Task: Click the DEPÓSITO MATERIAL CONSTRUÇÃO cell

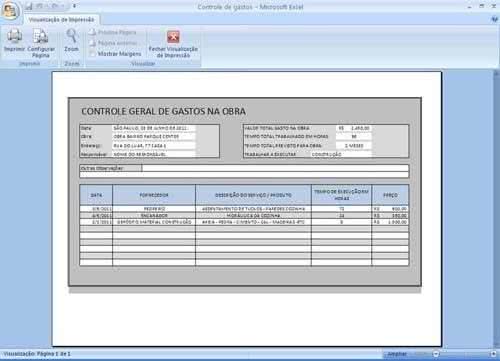Action: click(x=154, y=222)
